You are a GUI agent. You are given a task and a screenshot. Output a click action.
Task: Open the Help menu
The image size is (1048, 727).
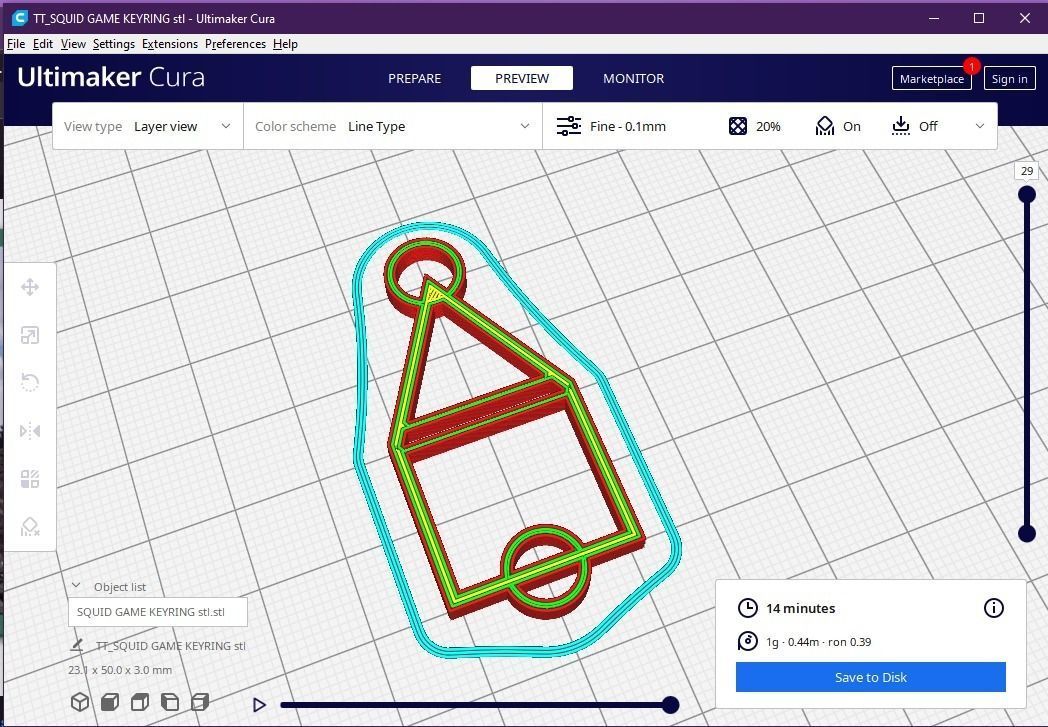click(x=285, y=43)
